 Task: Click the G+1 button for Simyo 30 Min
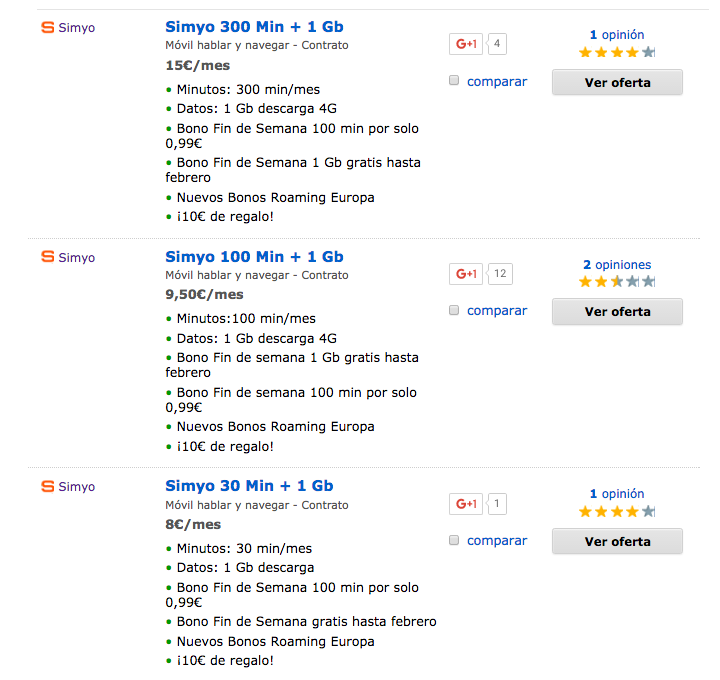click(466, 504)
